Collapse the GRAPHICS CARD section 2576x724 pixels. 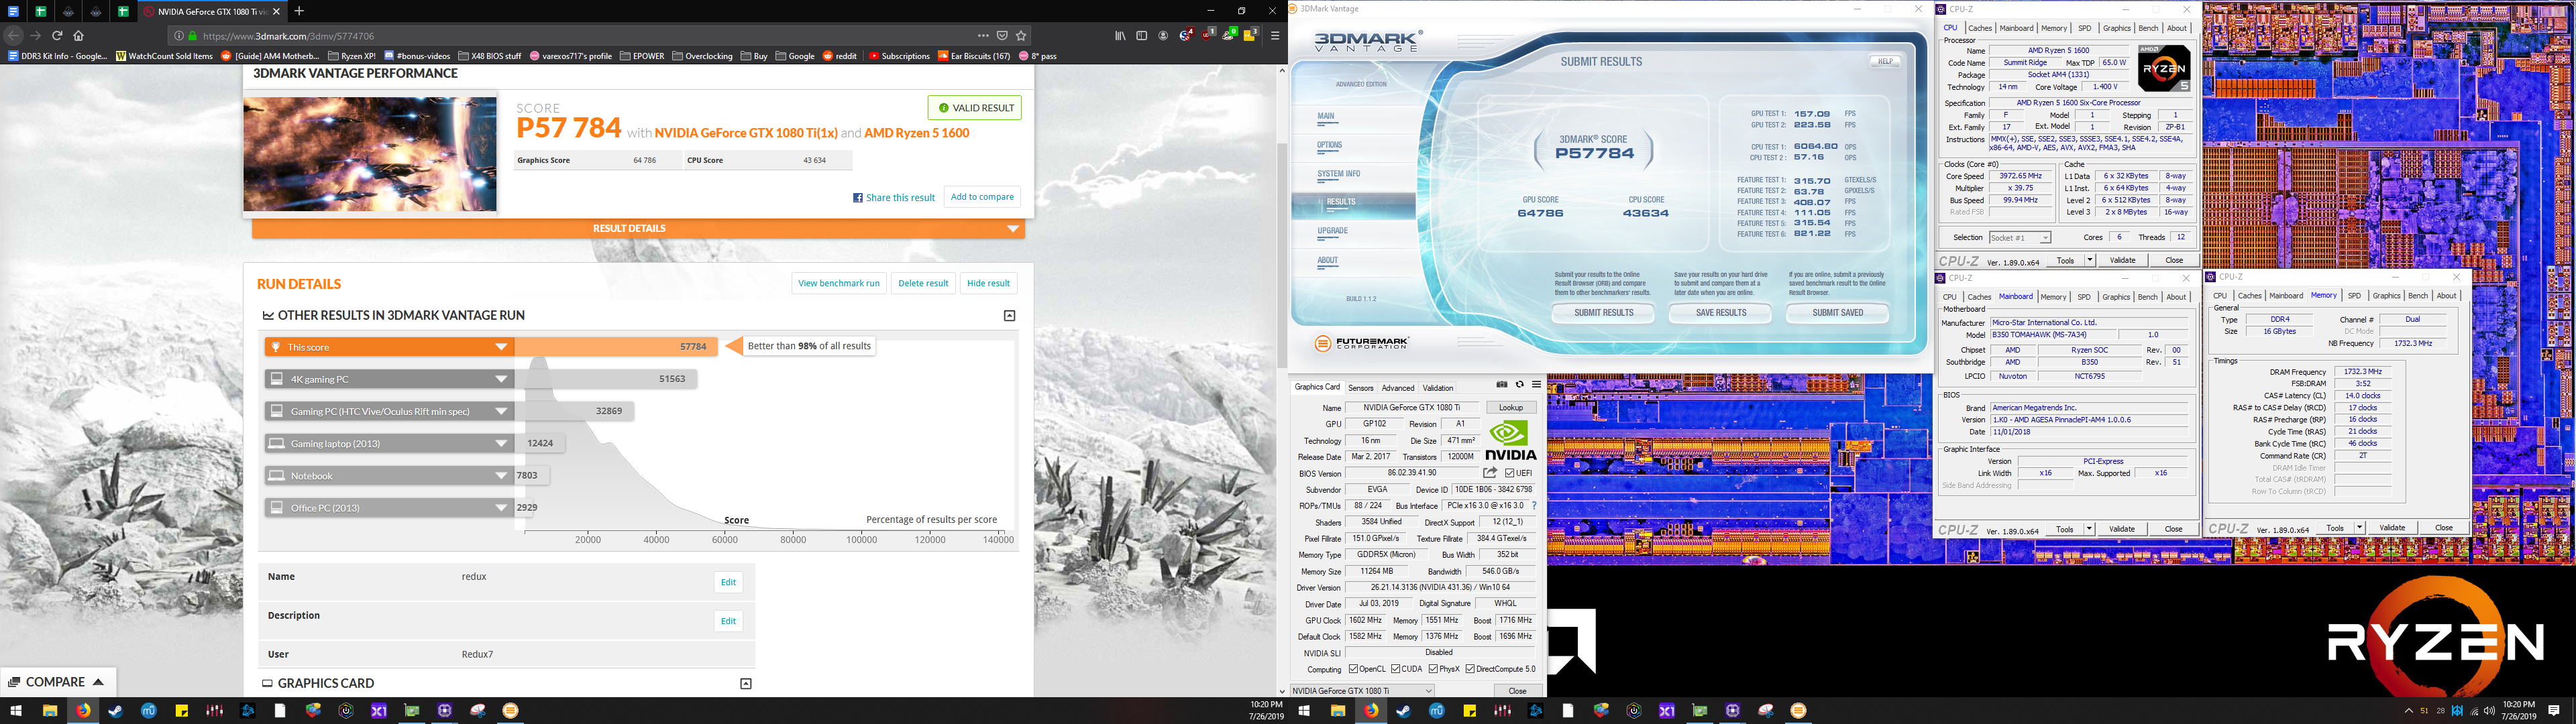click(745, 684)
